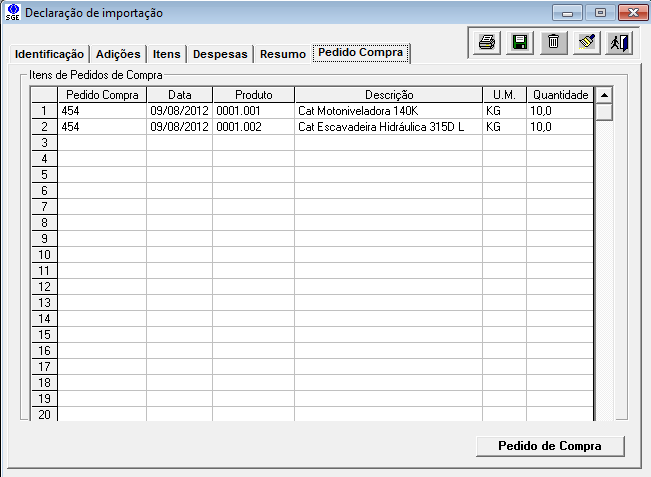Viewport: 651px width, 477px height.
Task: Click row header number 1
Action: [x=44, y=111]
